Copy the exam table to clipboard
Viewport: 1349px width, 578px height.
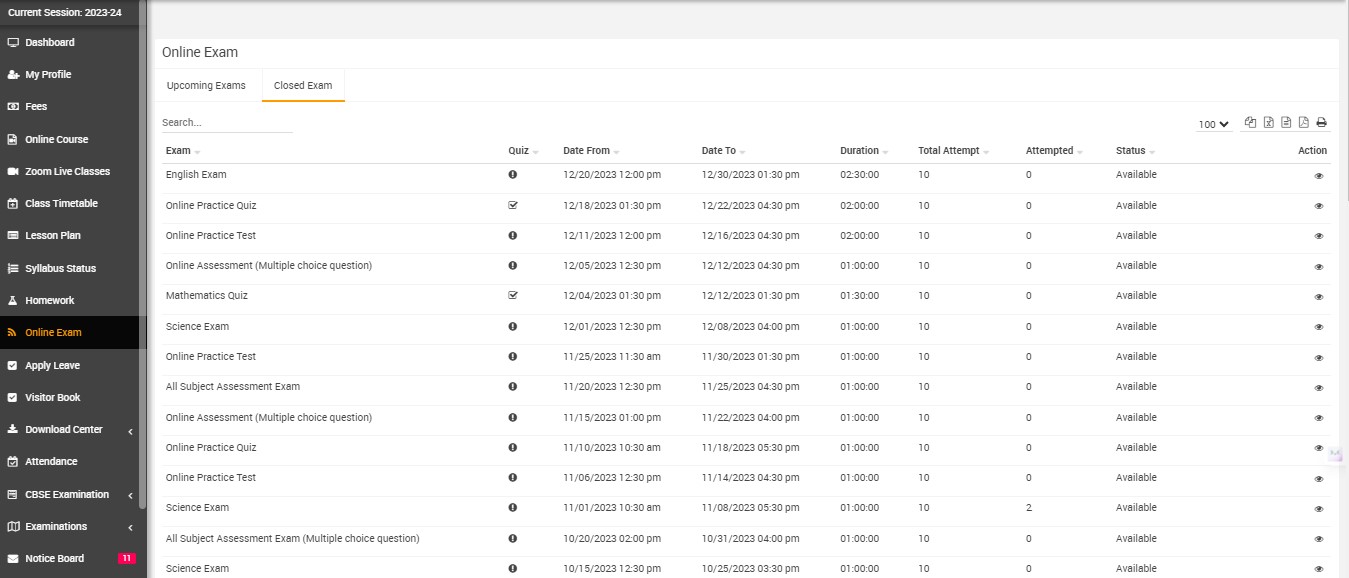tap(1250, 123)
